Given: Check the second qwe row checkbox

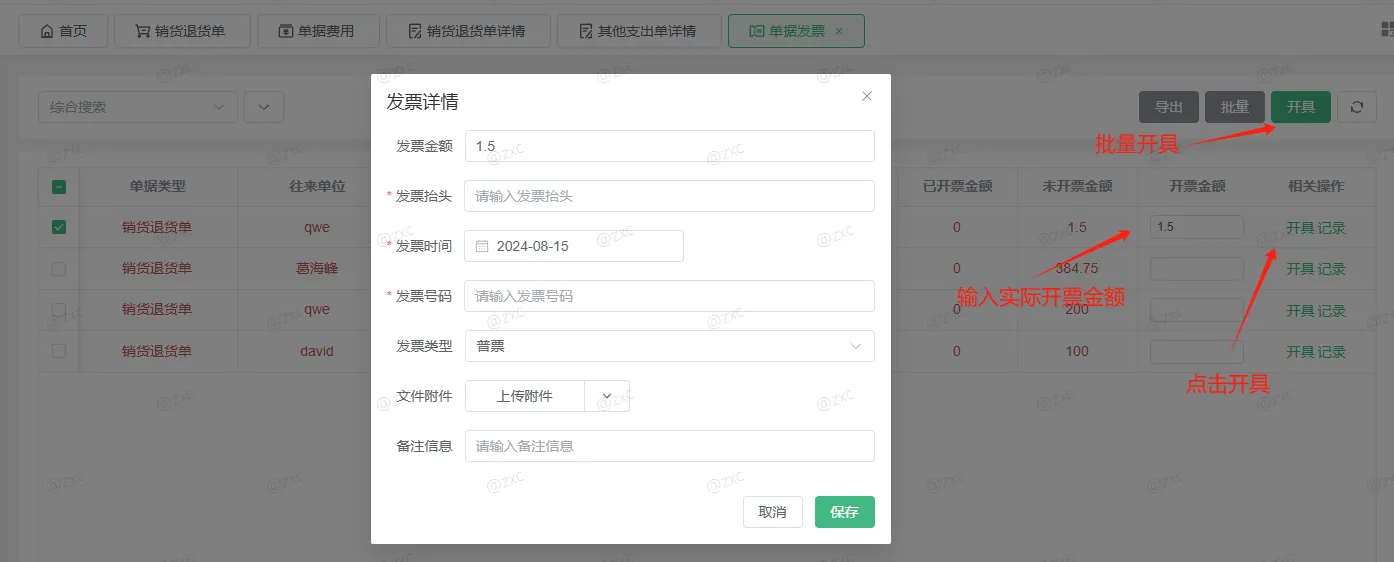Looking at the screenshot, I should [x=59, y=309].
